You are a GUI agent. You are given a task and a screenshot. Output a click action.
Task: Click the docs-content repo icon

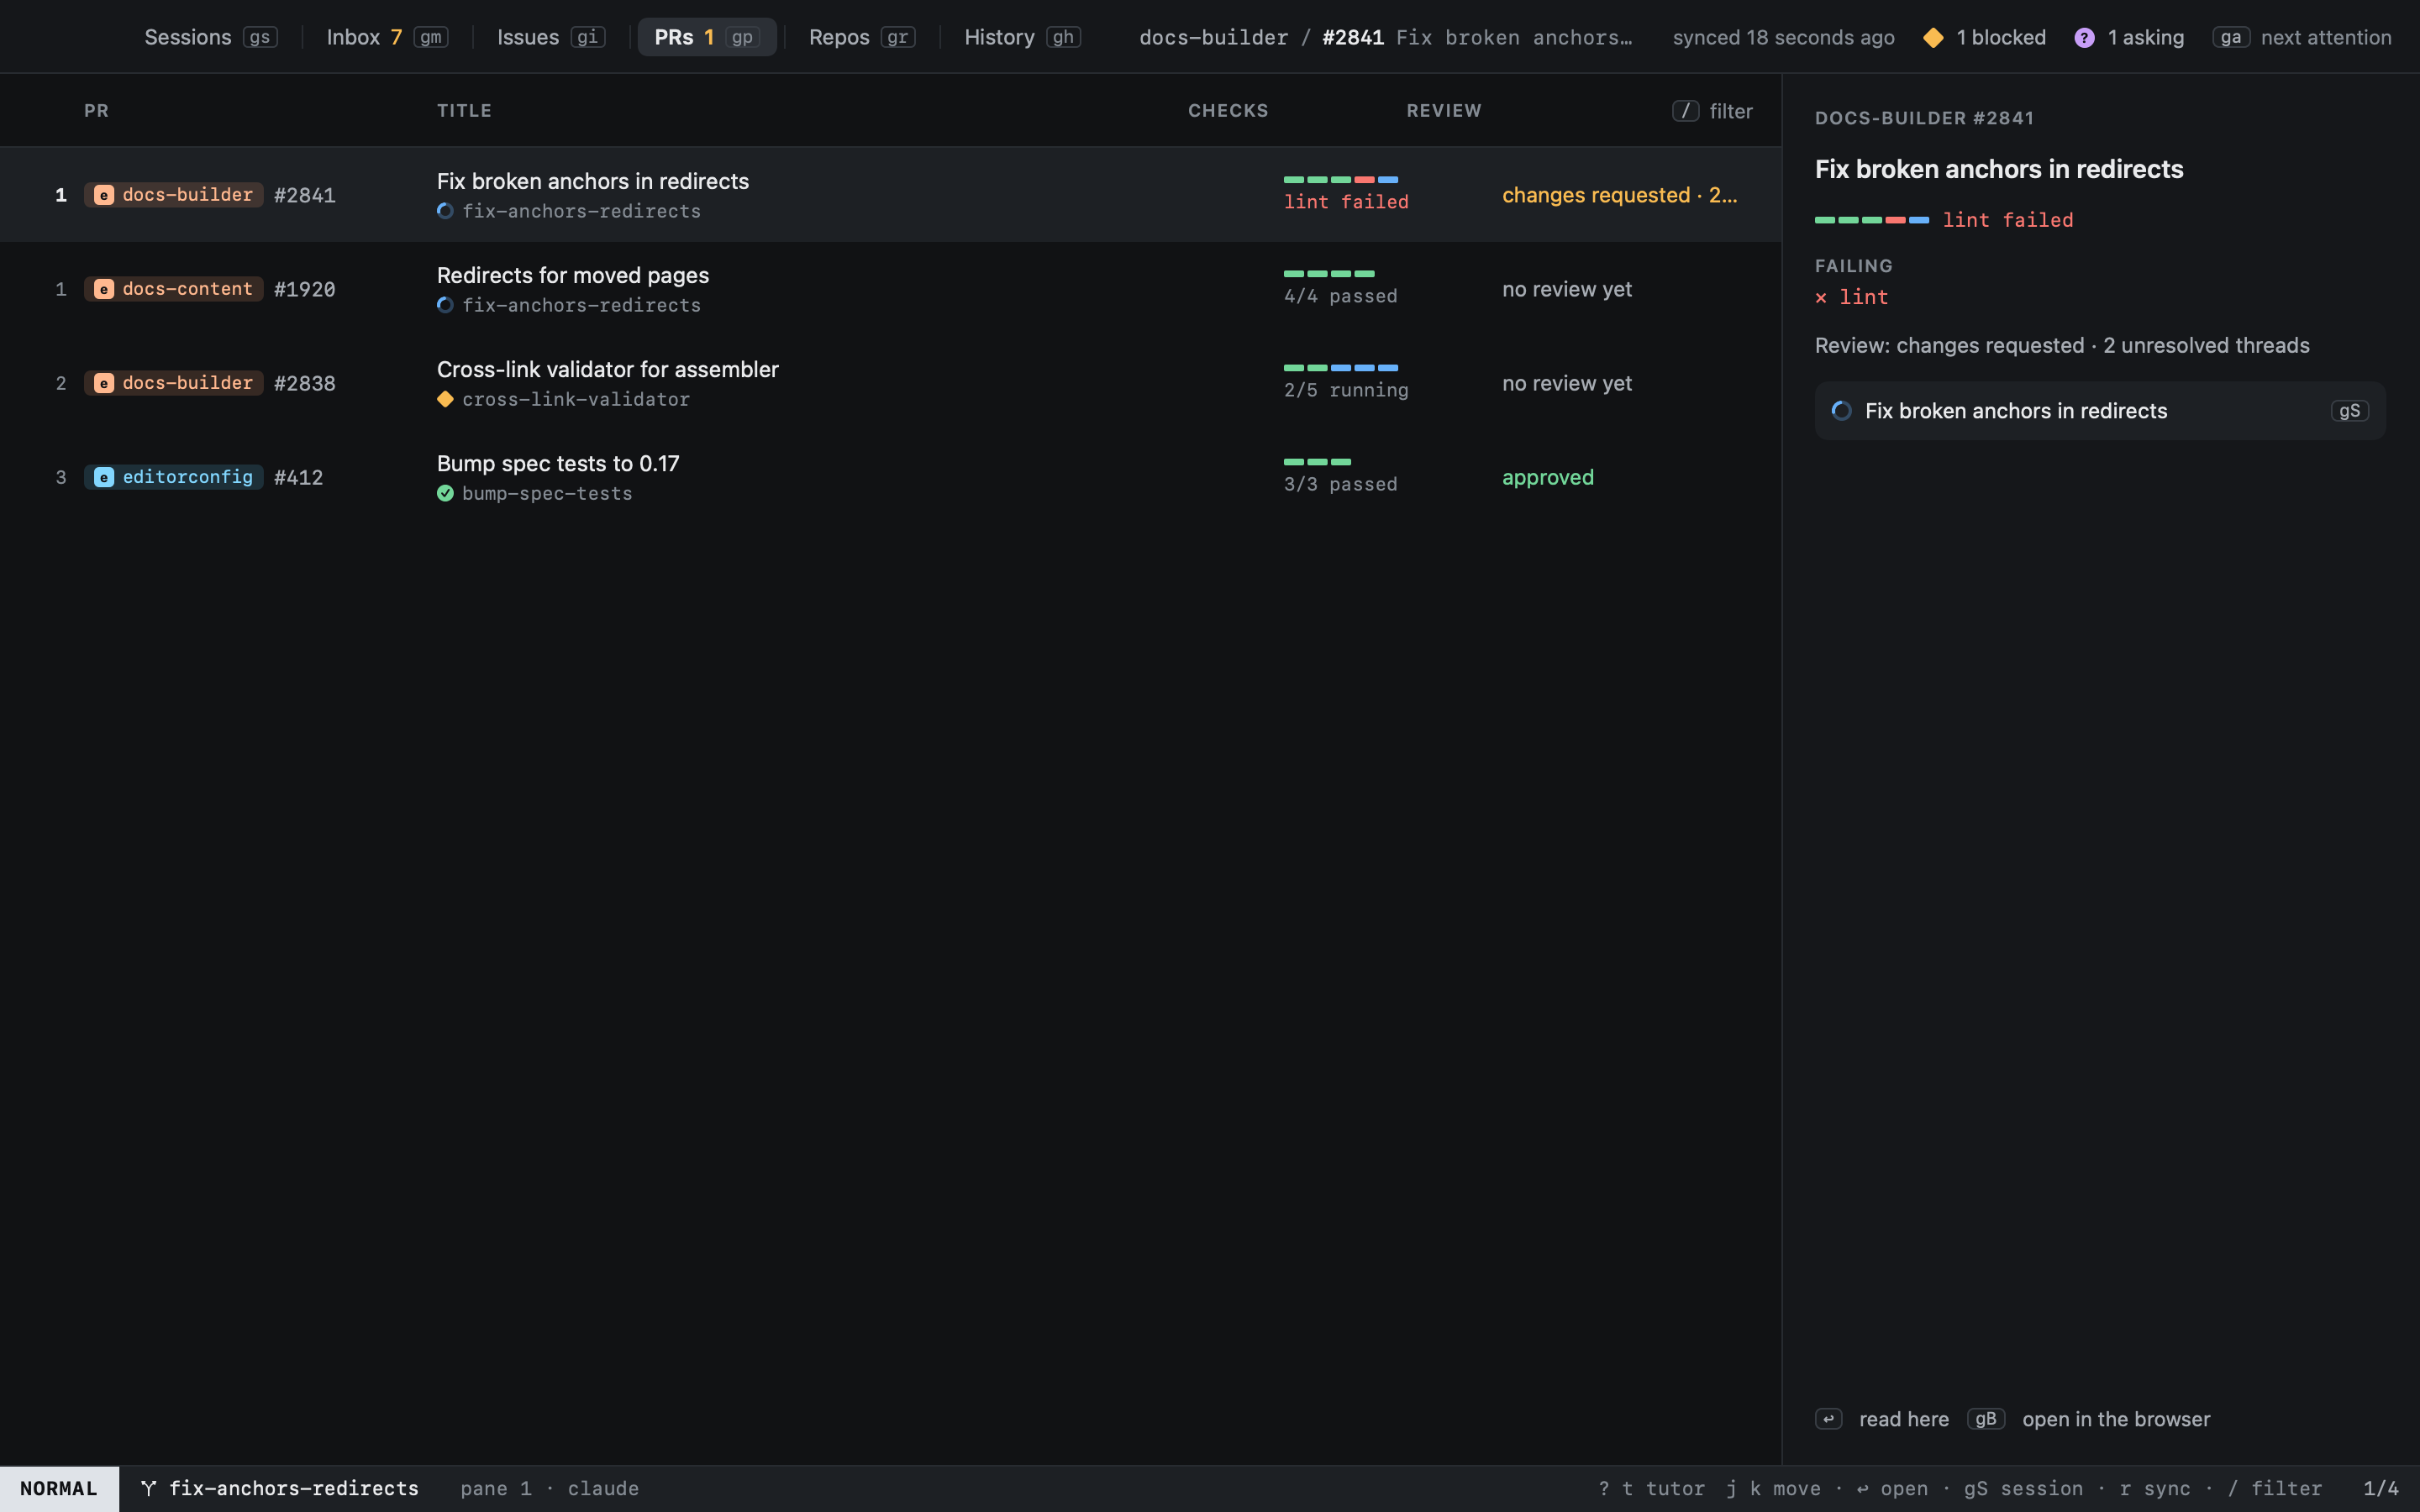(103, 289)
